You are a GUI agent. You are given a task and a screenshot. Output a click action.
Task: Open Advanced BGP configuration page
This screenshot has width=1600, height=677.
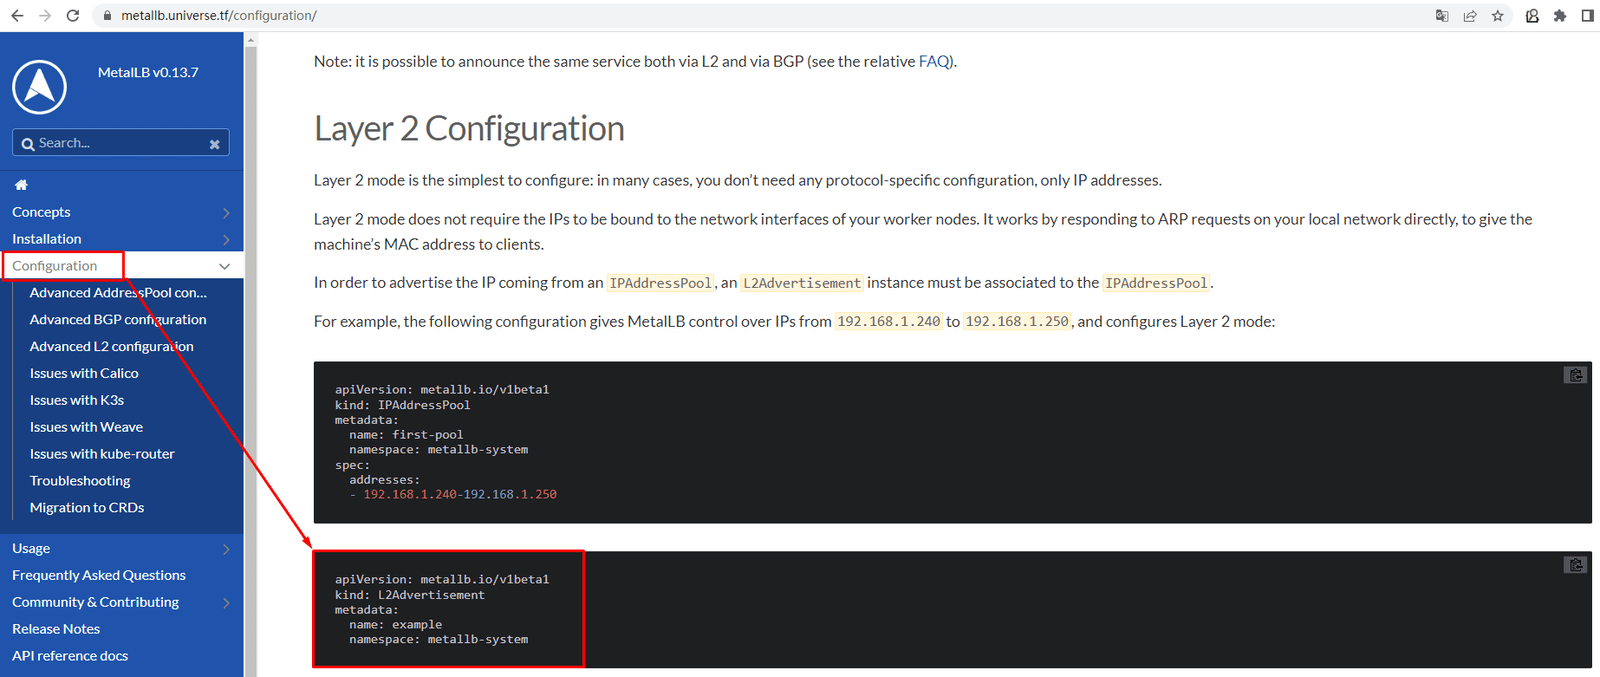click(118, 320)
